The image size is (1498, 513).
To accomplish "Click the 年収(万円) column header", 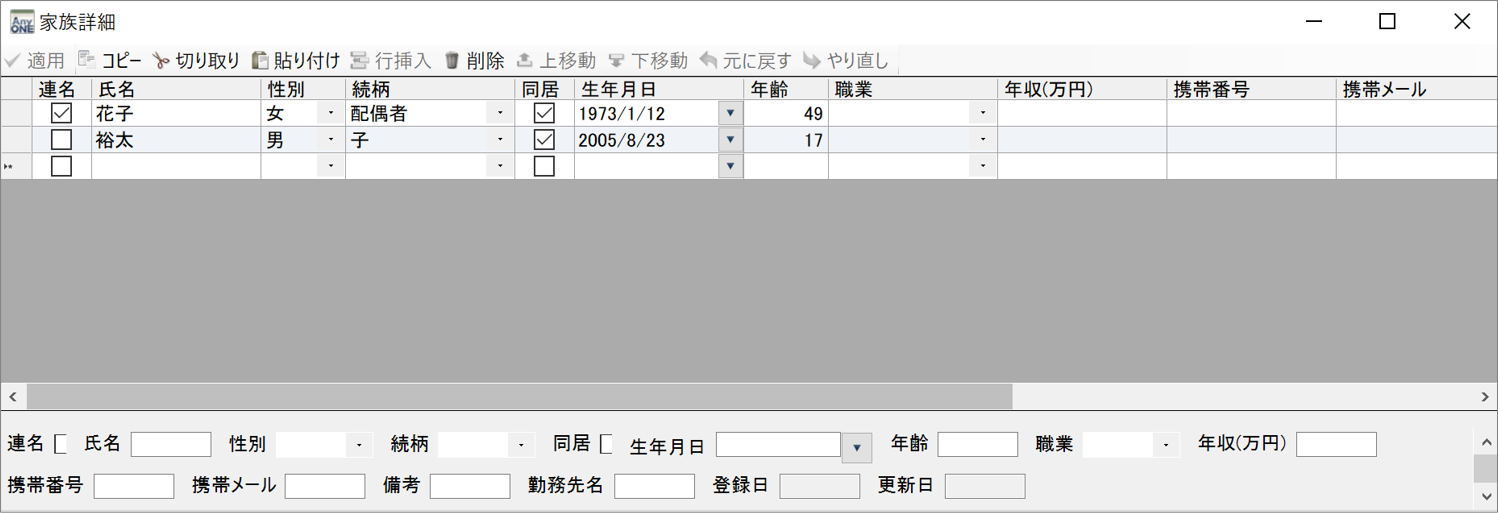I will tap(1082, 89).
